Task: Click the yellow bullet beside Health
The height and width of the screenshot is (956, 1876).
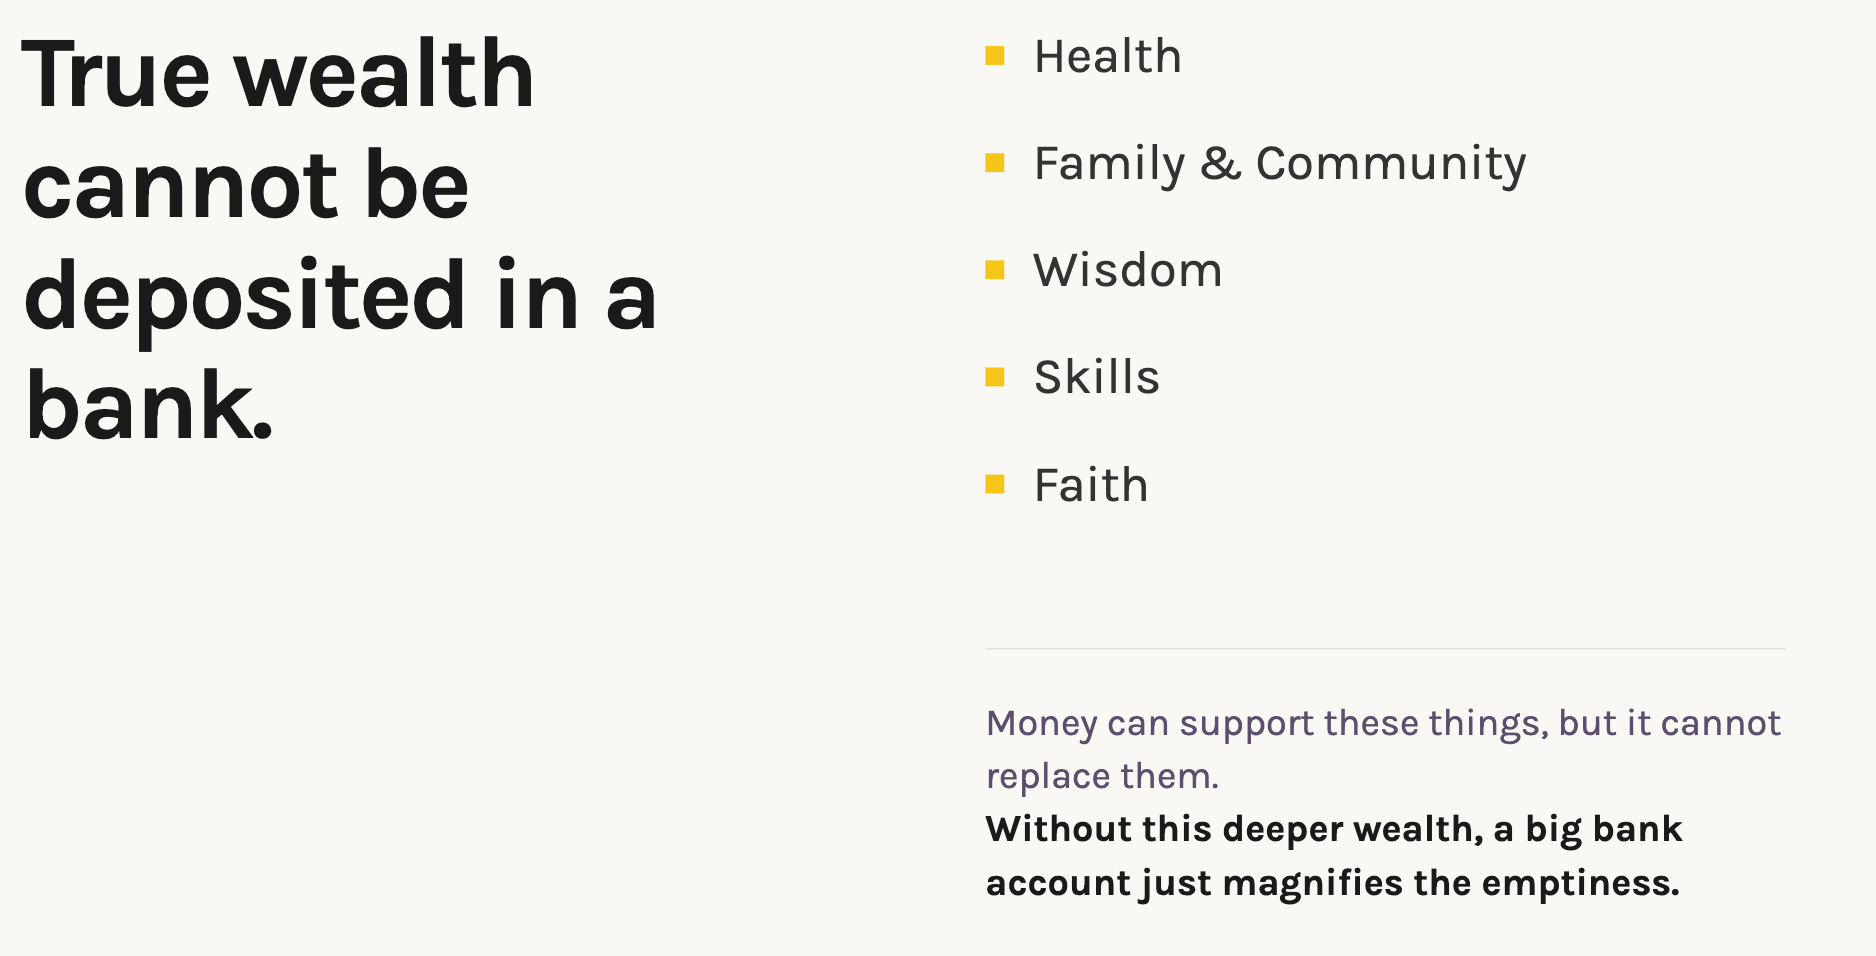Action: (994, 56)
